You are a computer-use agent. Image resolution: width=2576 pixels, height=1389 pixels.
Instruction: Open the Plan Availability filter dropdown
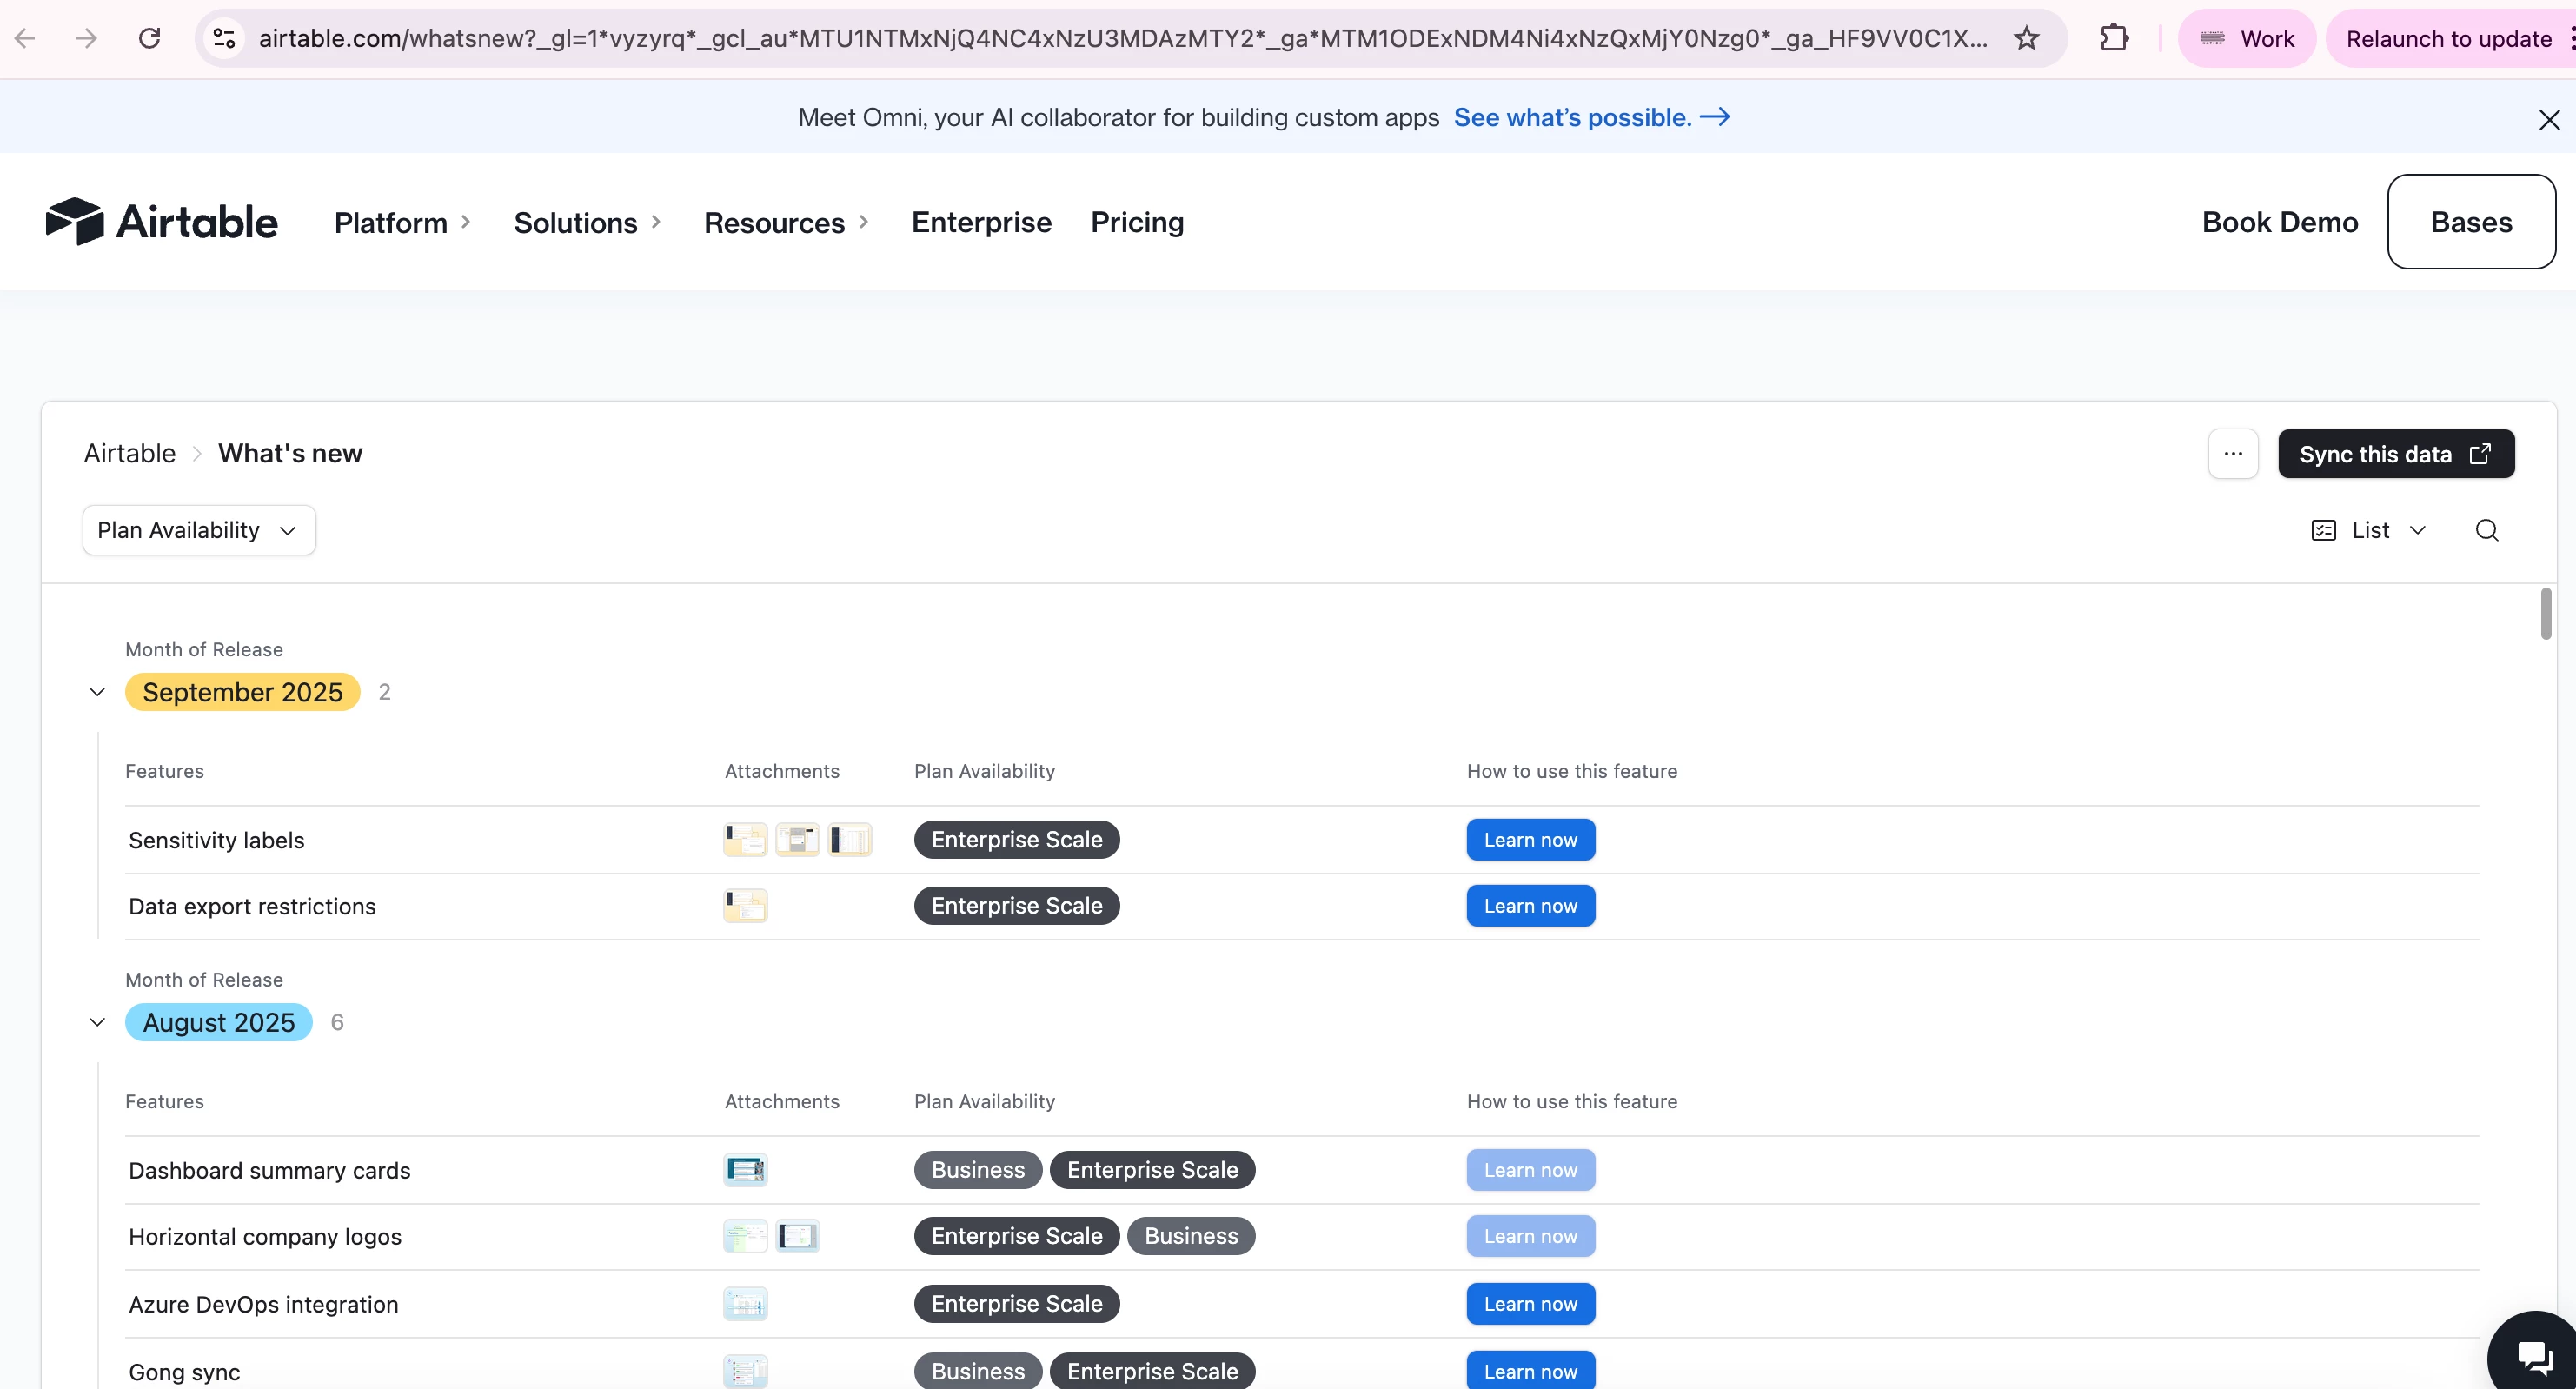(199, 529)
